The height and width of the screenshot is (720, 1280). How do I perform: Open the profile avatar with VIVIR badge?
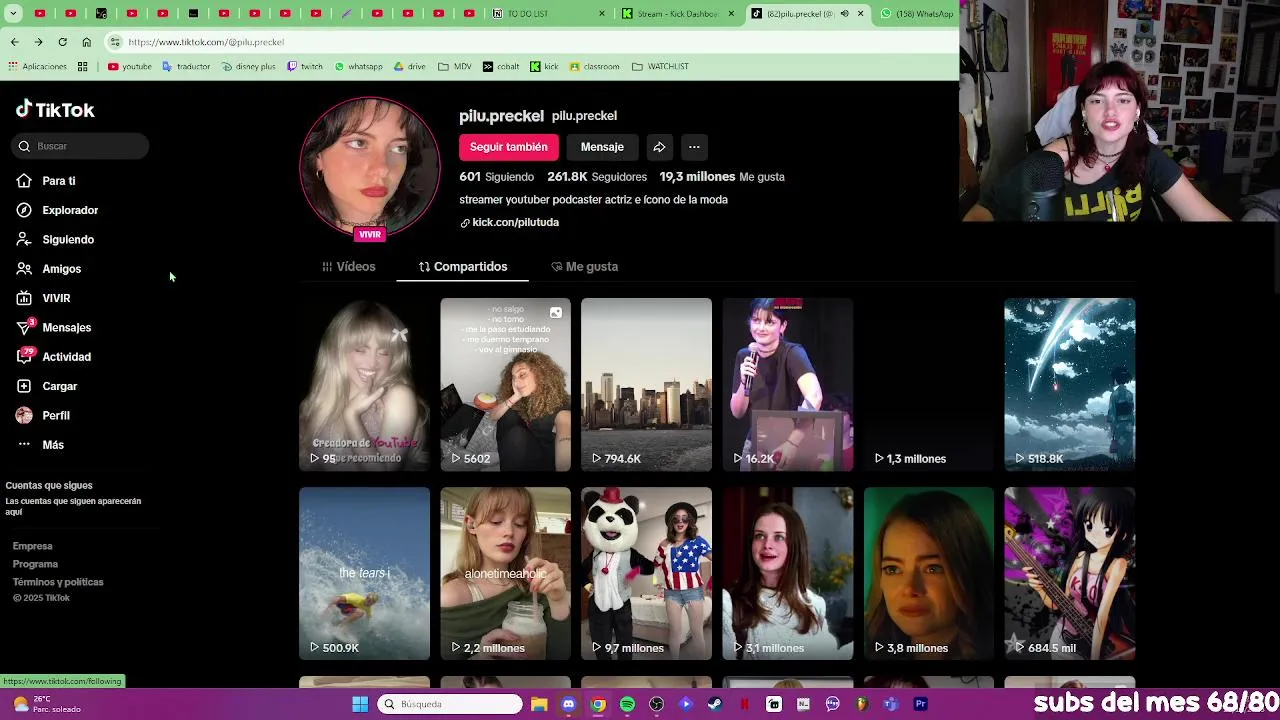click(x=370, y=168)
